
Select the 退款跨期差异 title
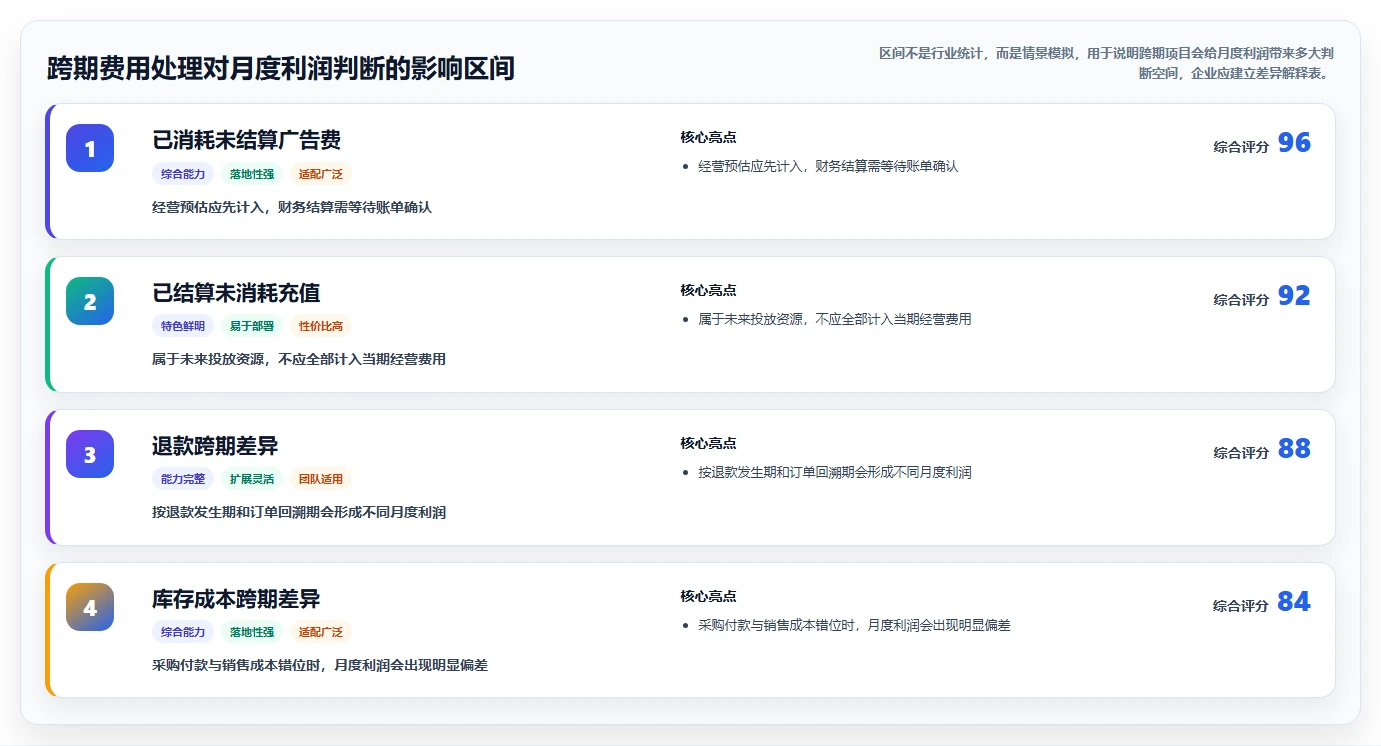click(215, 446)
